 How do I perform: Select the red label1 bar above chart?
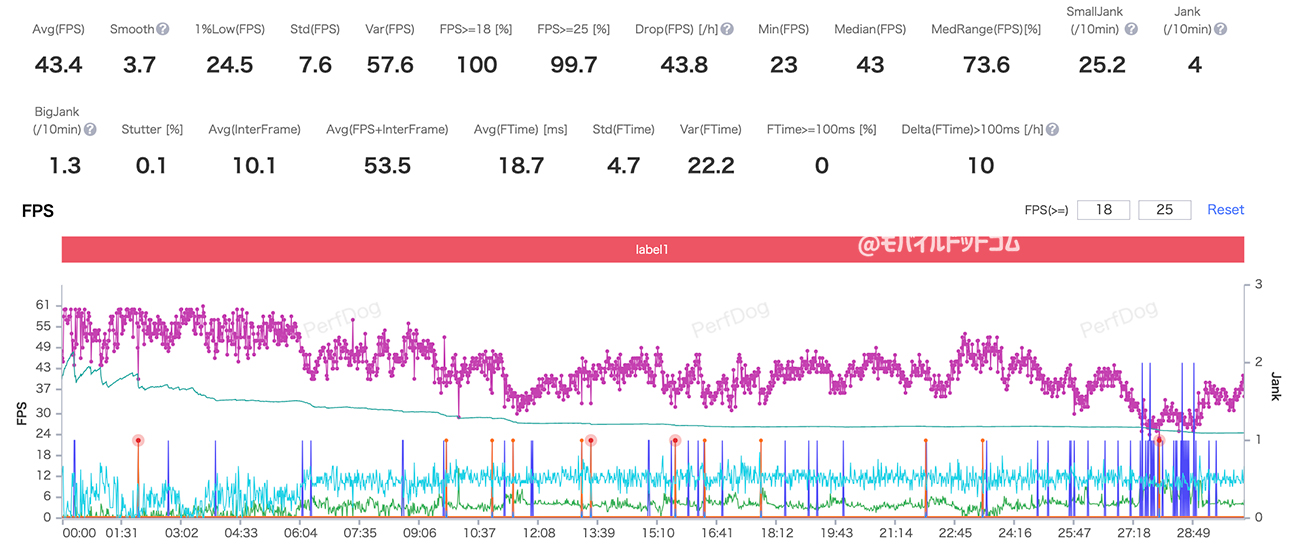[x=652, y=250]
